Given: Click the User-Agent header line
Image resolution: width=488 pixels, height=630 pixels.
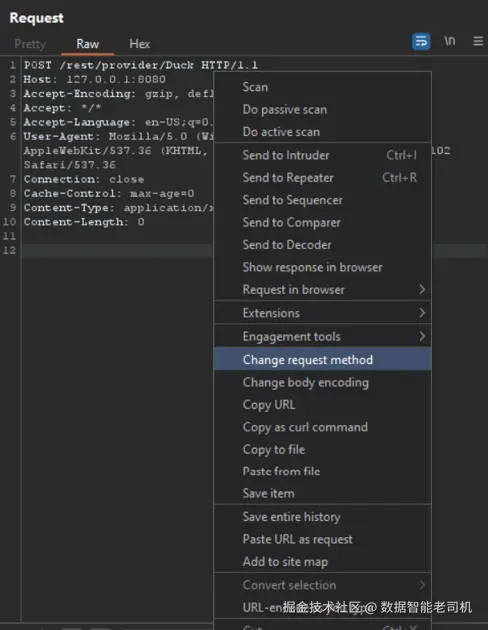Looking at the screenshot, I should 118,136.
